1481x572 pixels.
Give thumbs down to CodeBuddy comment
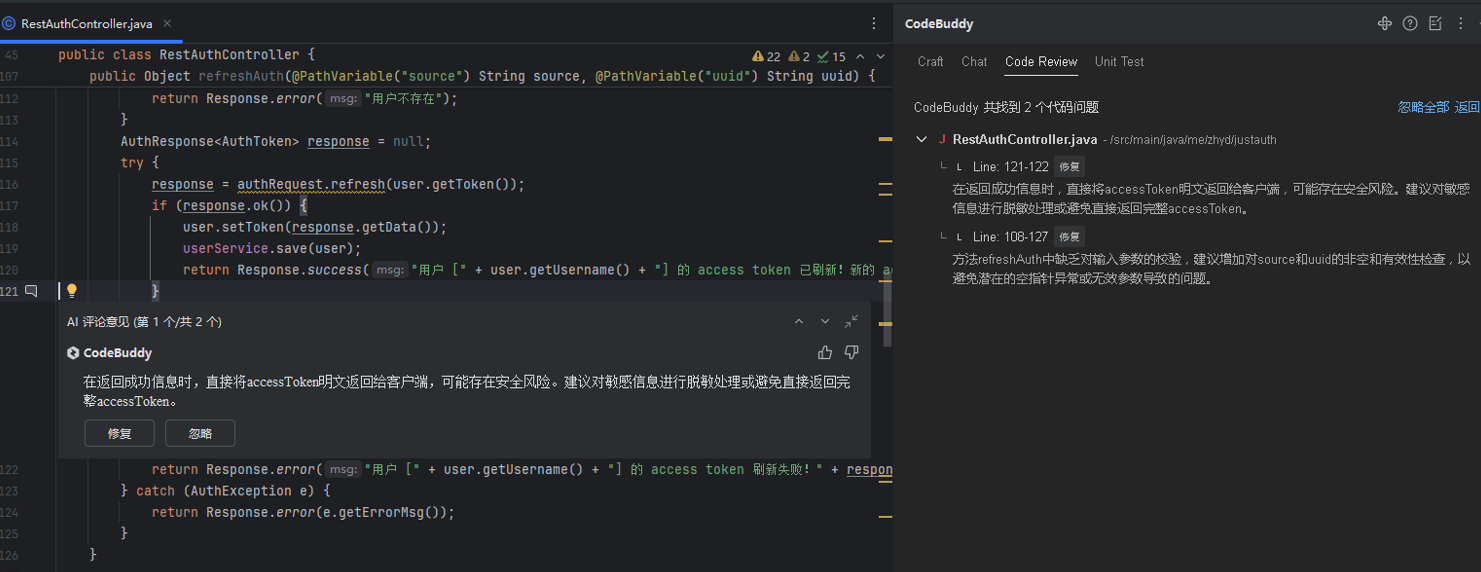point(851,352)
